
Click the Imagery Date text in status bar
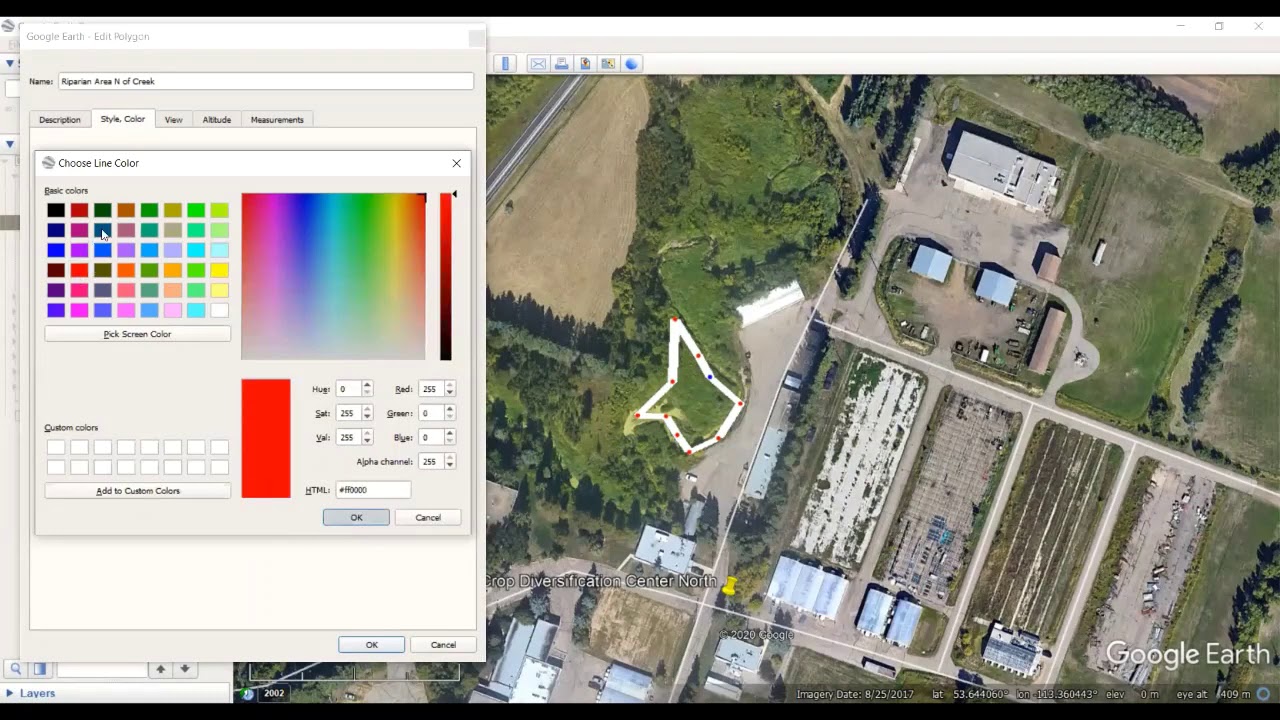(x=855, y=695)
